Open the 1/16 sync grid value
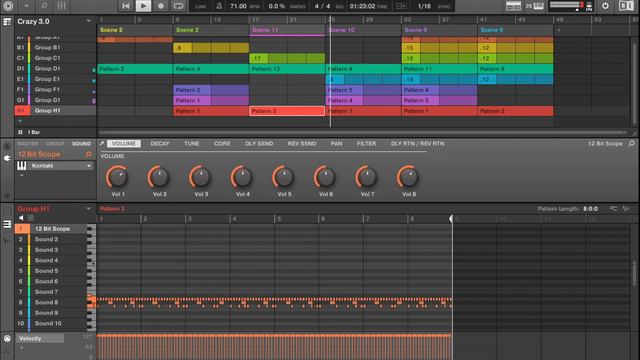 [424, 6]
